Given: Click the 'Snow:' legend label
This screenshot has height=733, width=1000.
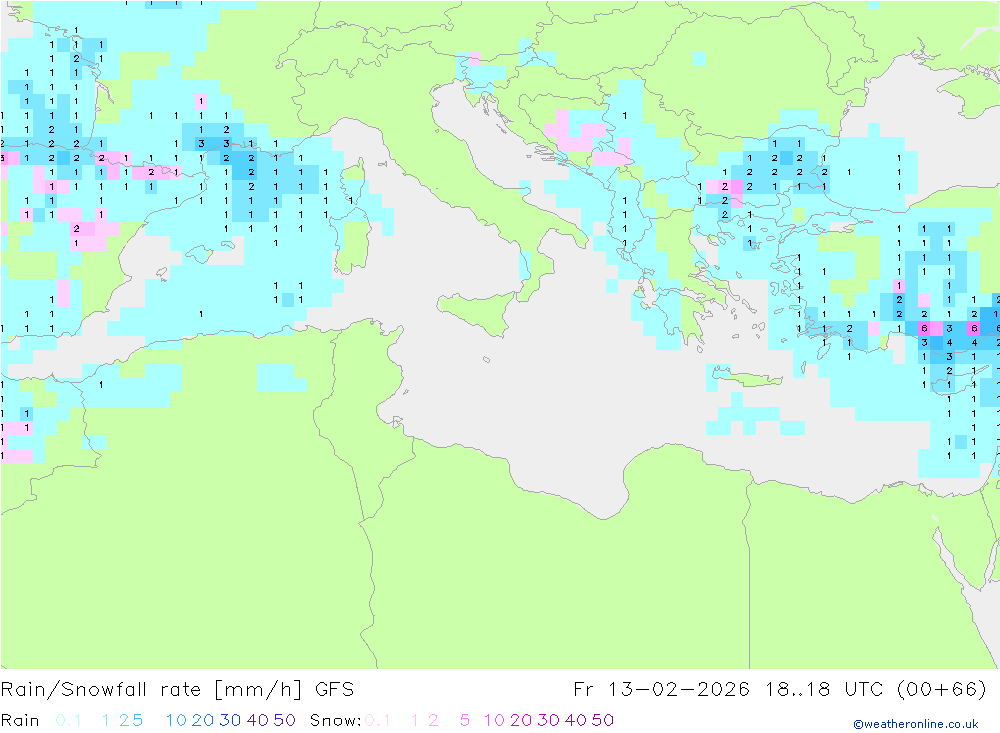Looking at the screenshot, I should click(x=335, y=720).
